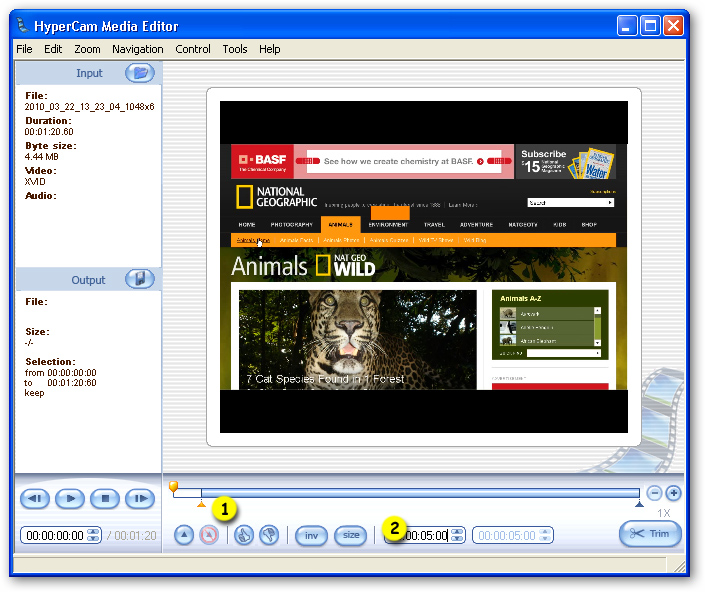705x592 pixels.
Task: Click the size button
Action: click(351, 535)
